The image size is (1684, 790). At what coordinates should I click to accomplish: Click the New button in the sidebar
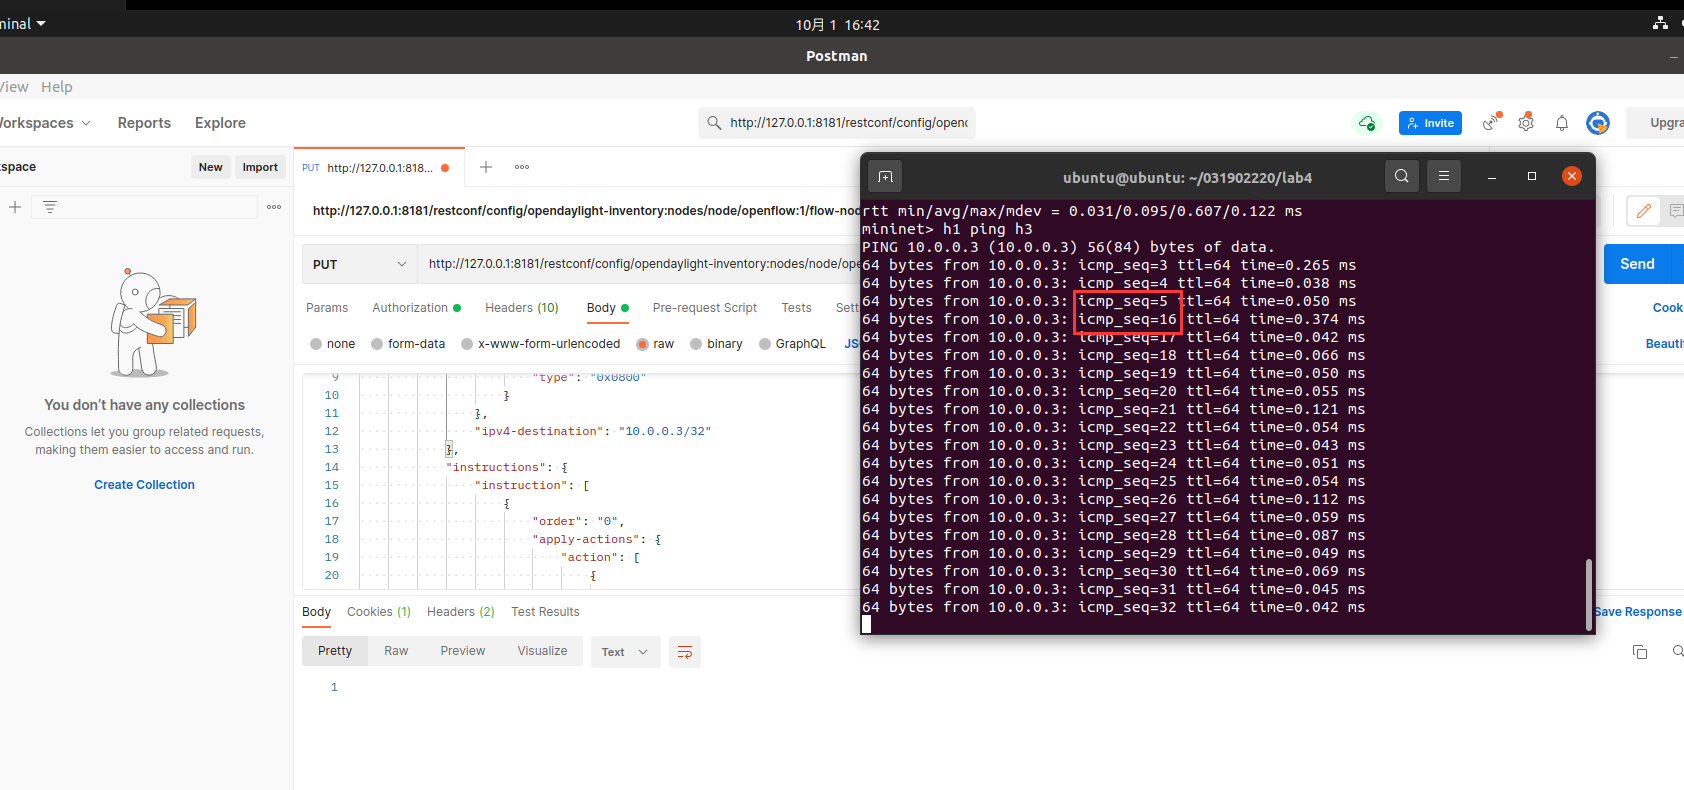pyautogui.click(x=211, y=167)
